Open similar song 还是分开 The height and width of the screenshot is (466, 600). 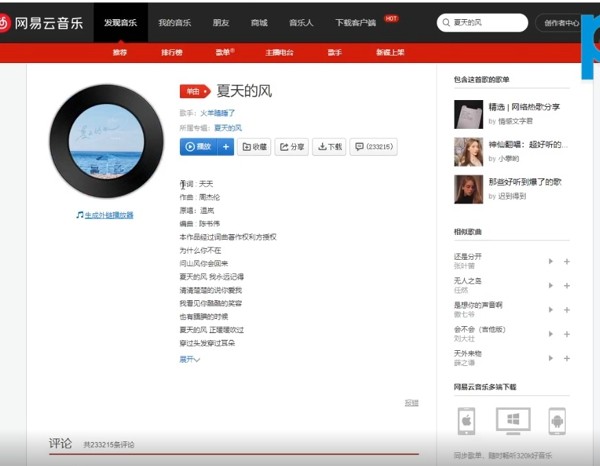[x=468, y=256]
